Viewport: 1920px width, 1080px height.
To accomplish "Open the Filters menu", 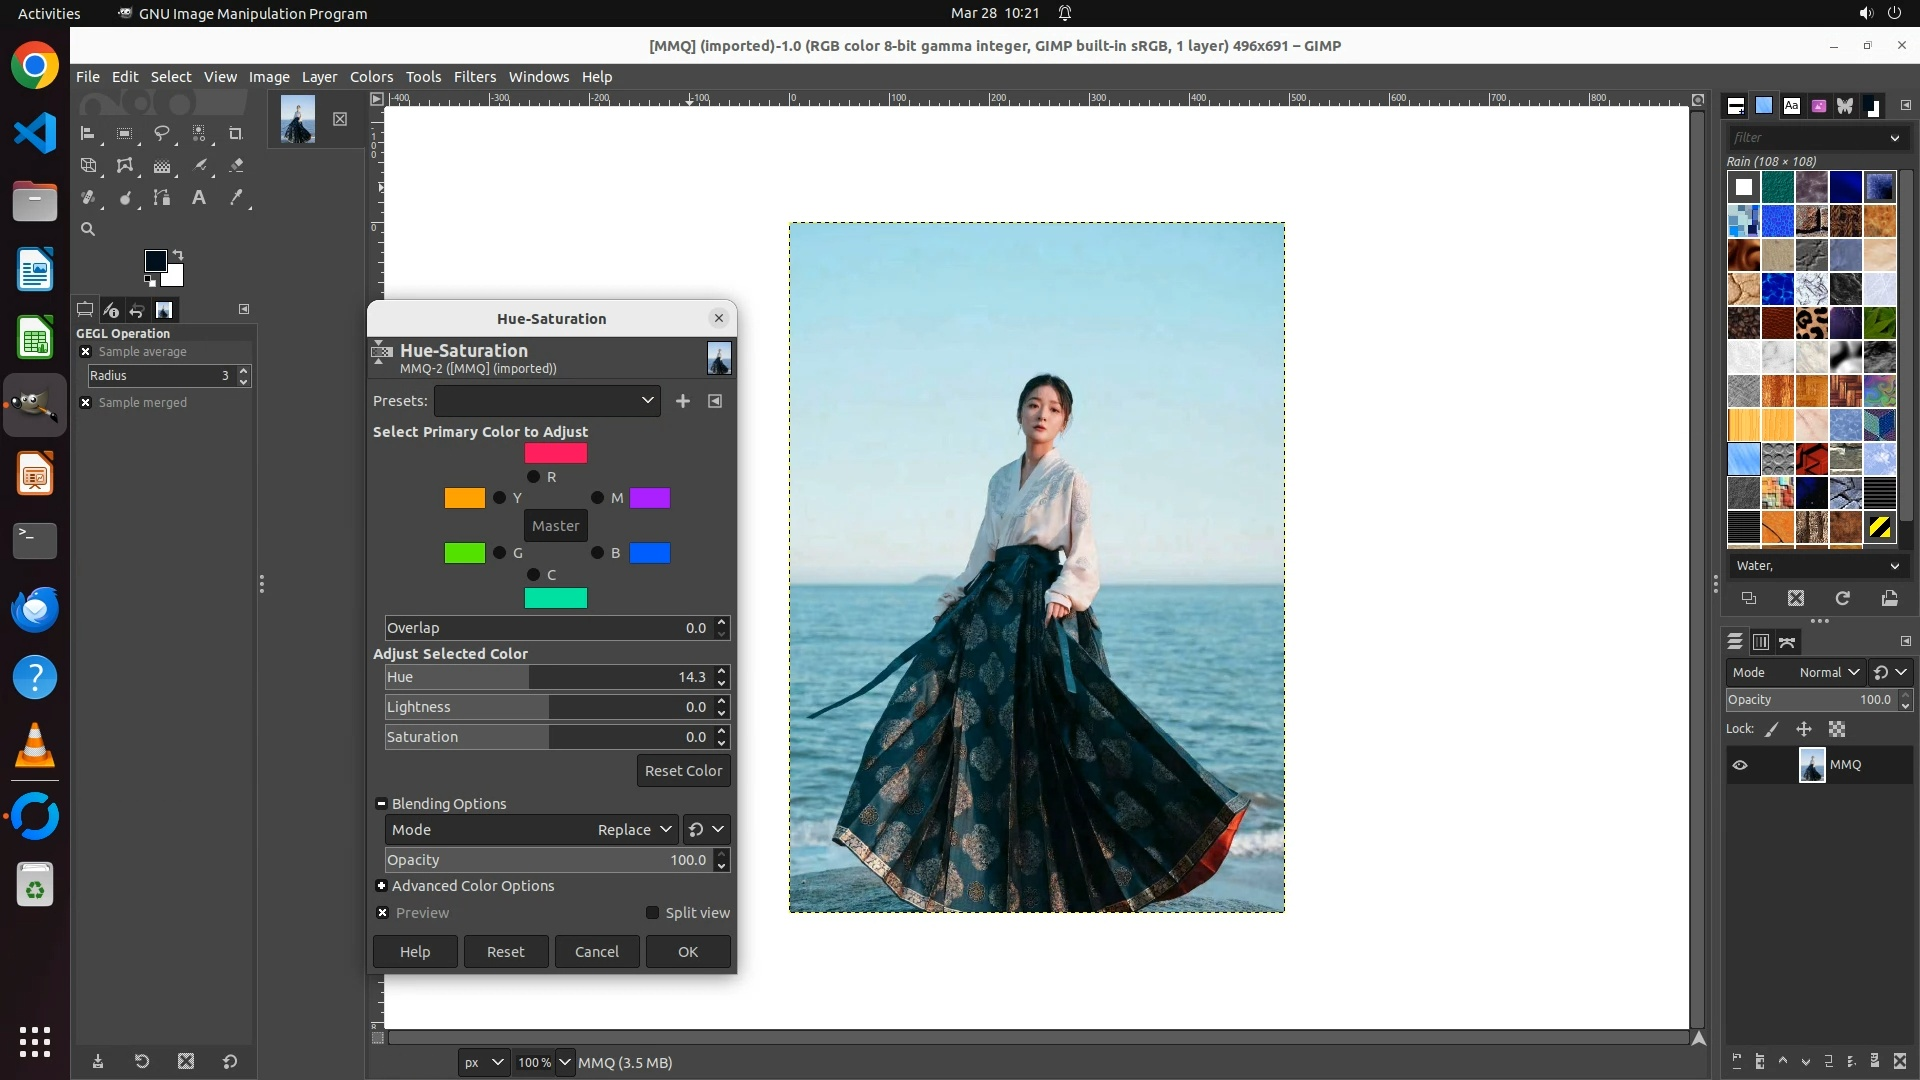I will pos(474,77).
